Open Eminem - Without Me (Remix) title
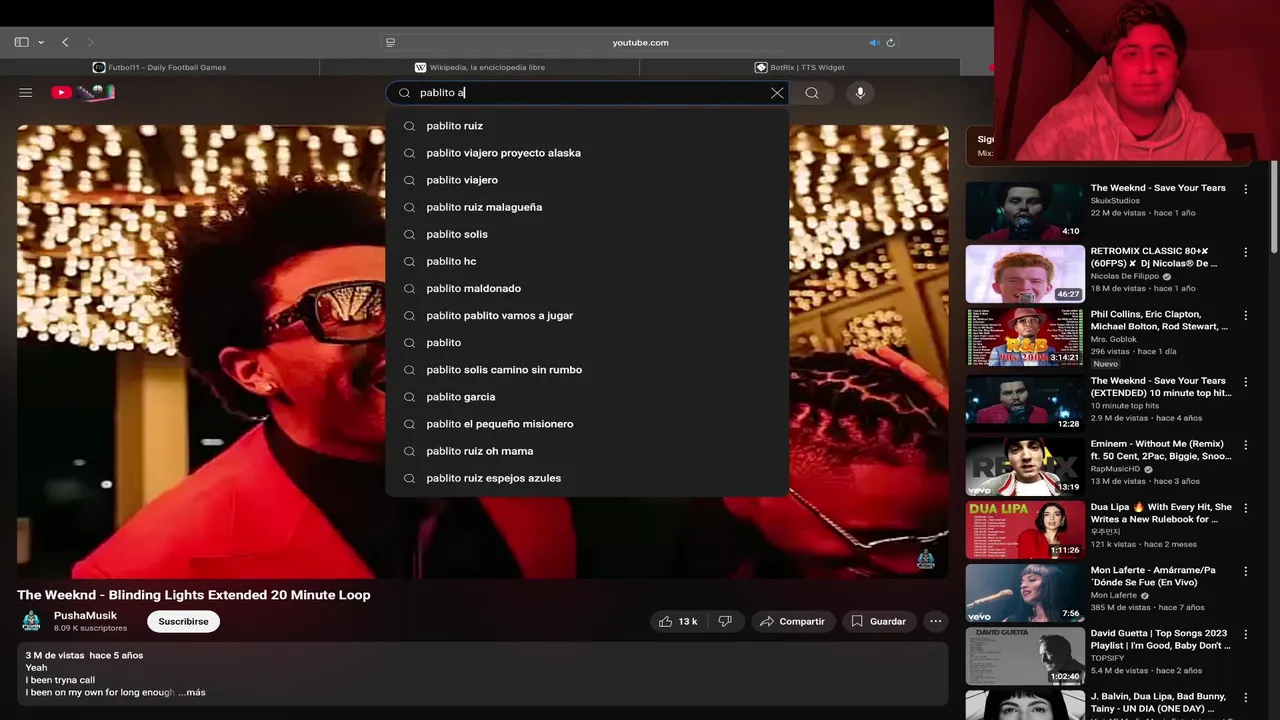 pyautogui.click(x=1161, y=450)
